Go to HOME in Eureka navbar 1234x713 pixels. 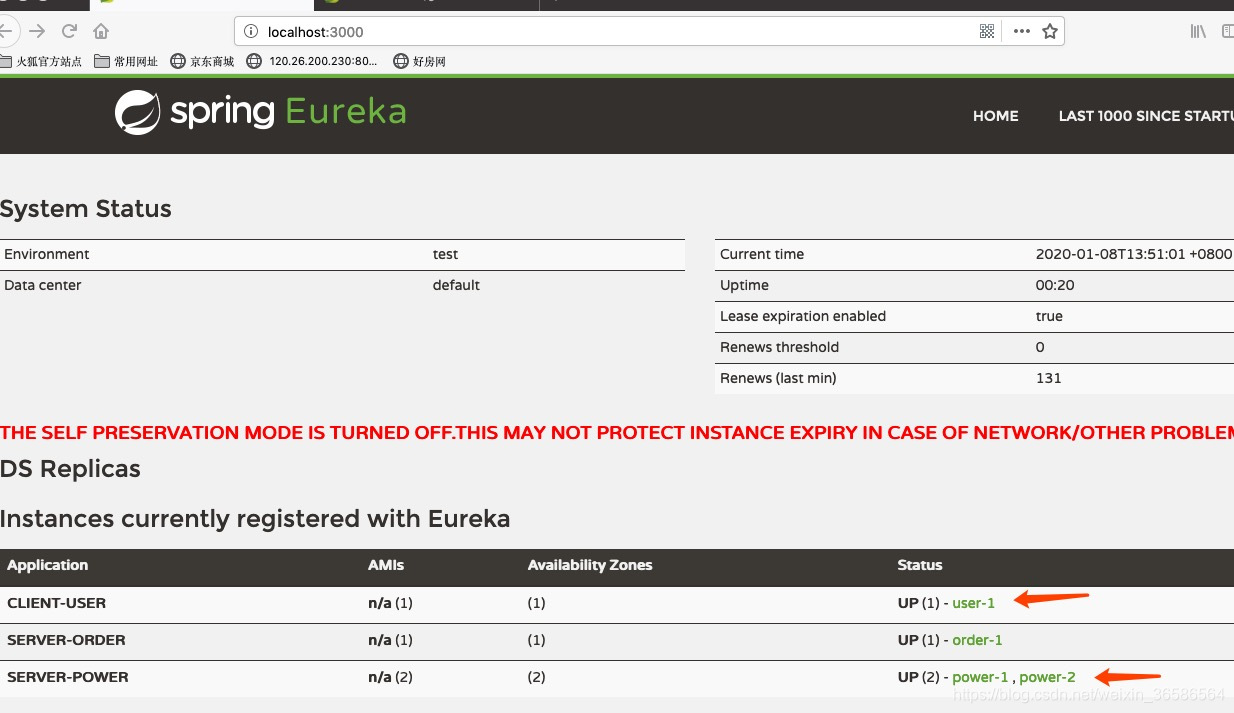tap(996, 116)
